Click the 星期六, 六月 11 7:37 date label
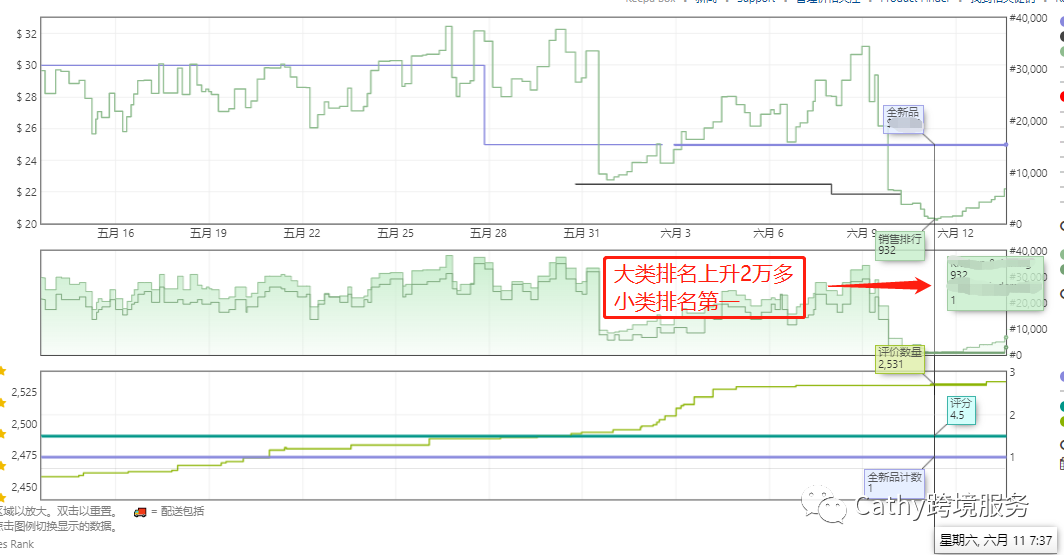Image resolution: width=1064 pixels, height=555 pixels. point(998,541)
